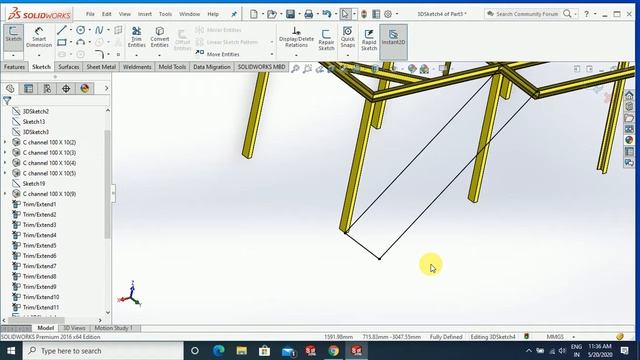This screenshot has width=640, height=360.
Task: Open the Motion Study 1 tab
Action: pyautogui.click(x=113, y=328)
